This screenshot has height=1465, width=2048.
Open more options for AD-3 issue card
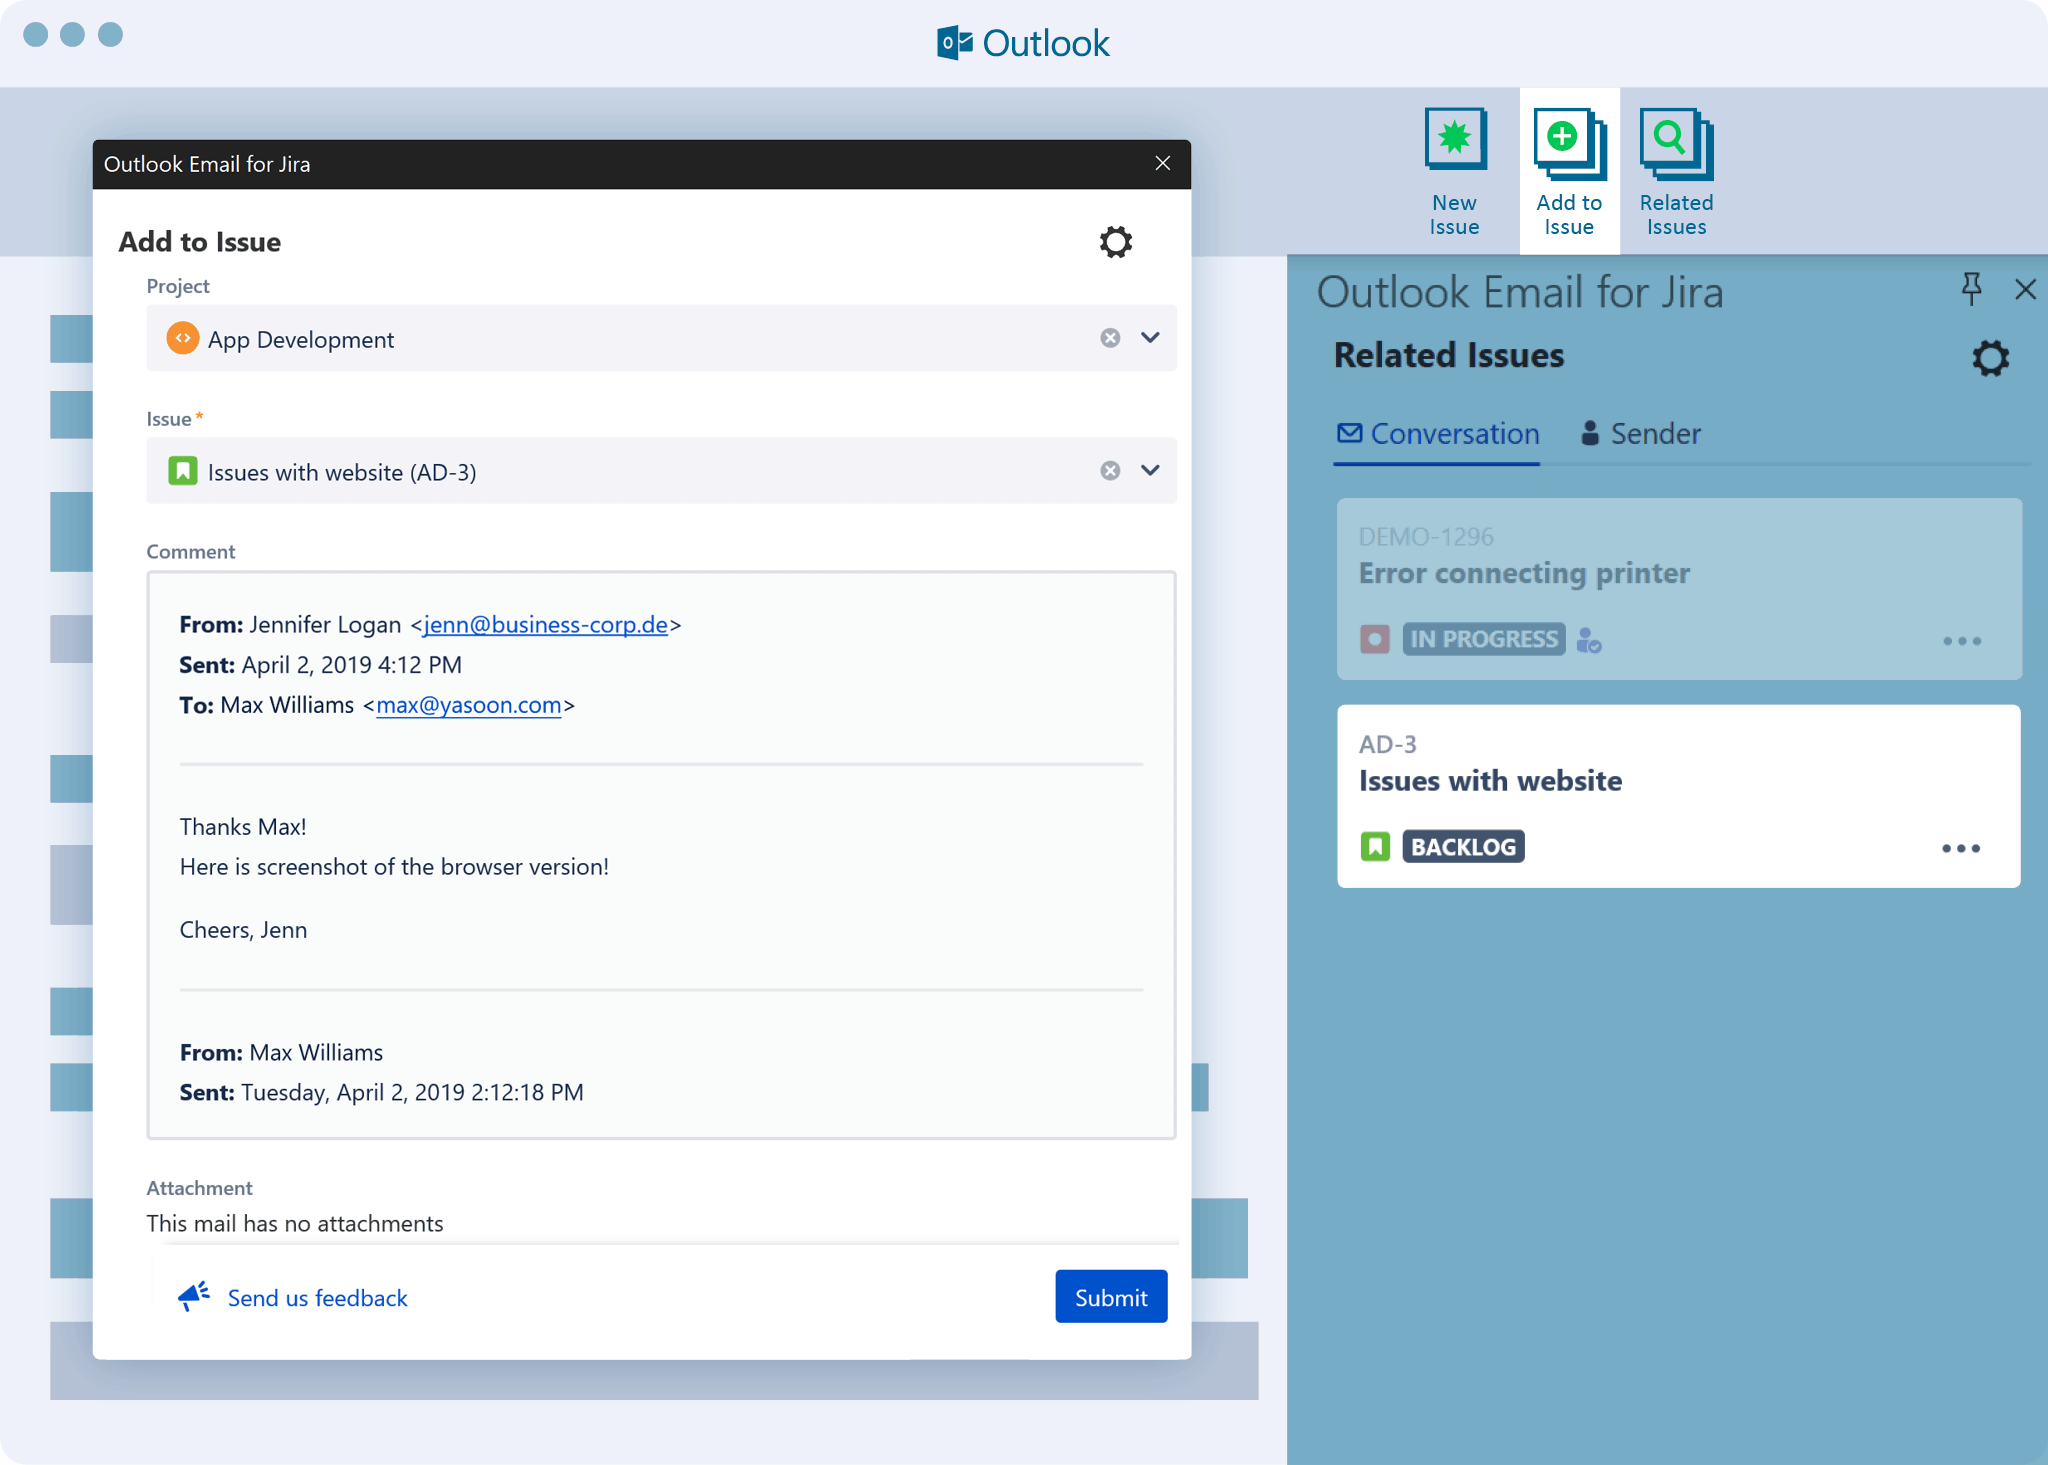pyautogui.click(x=1960, y=848)
